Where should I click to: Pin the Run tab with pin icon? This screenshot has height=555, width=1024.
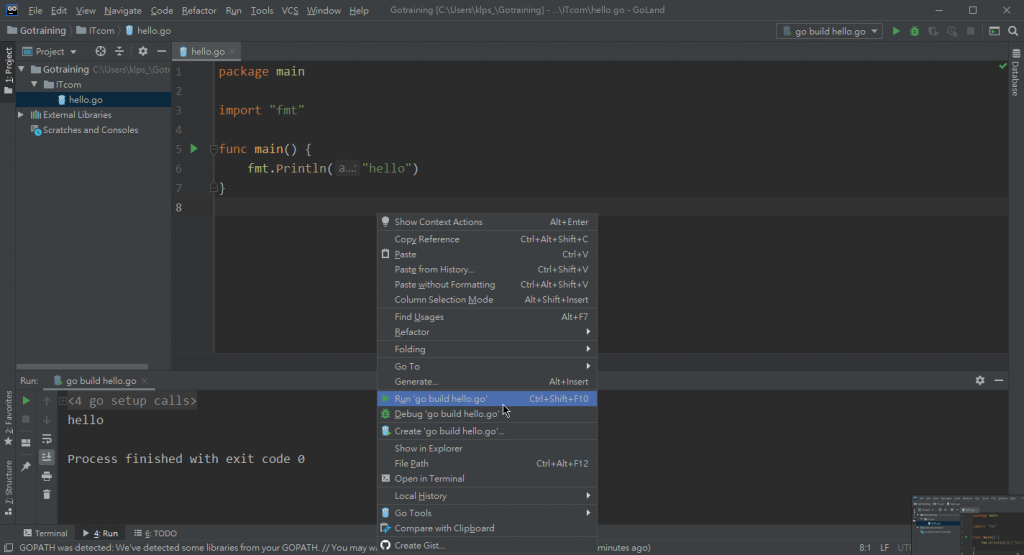(26, 466)
